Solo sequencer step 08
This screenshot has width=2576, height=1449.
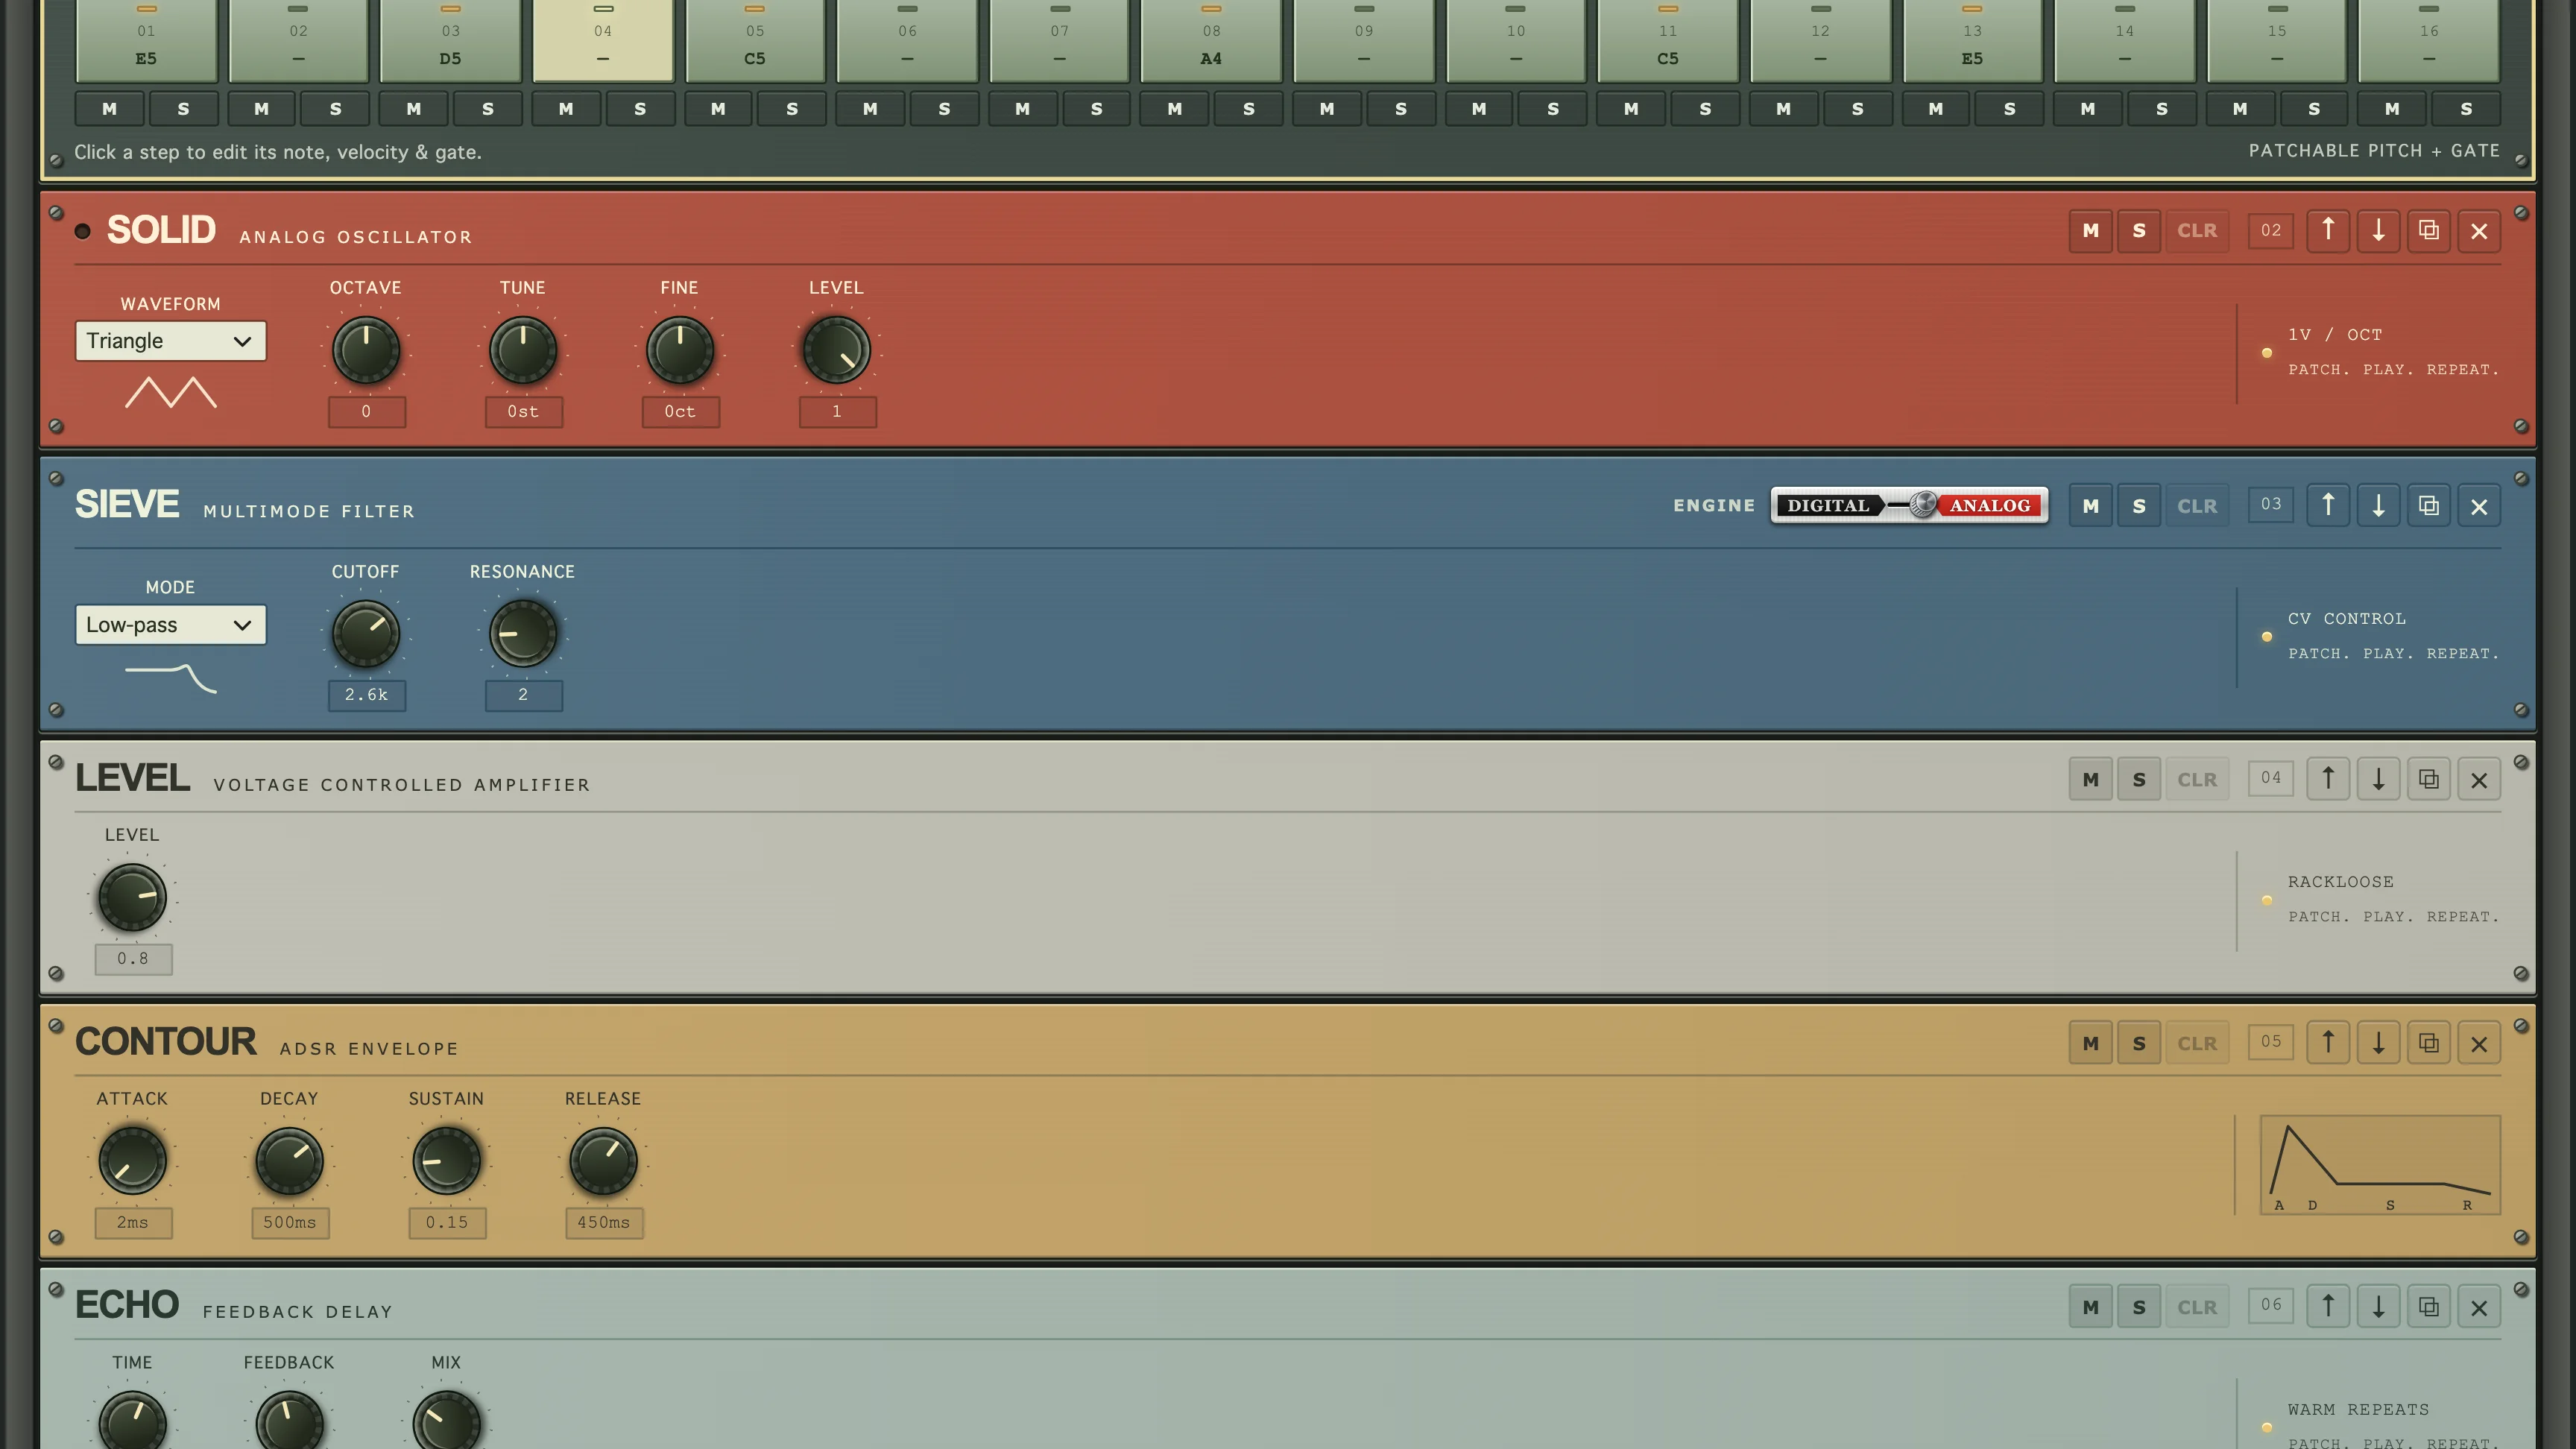tap(1248, 108)
